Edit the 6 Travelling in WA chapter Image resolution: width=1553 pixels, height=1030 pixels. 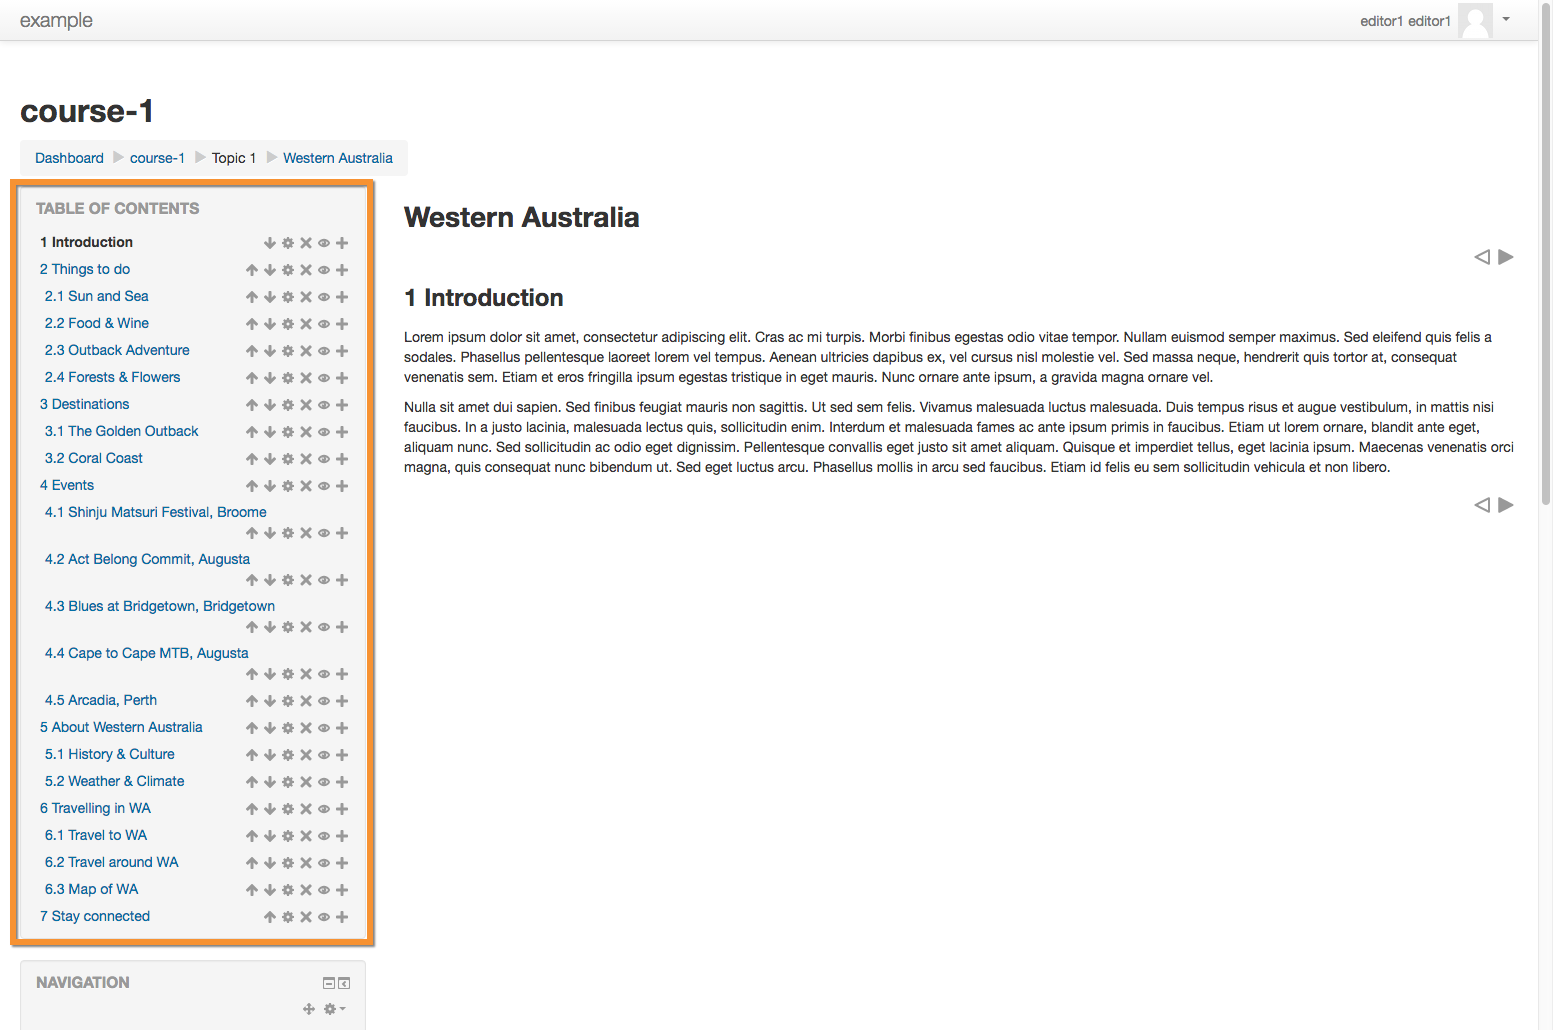click(x=288, y=809)
